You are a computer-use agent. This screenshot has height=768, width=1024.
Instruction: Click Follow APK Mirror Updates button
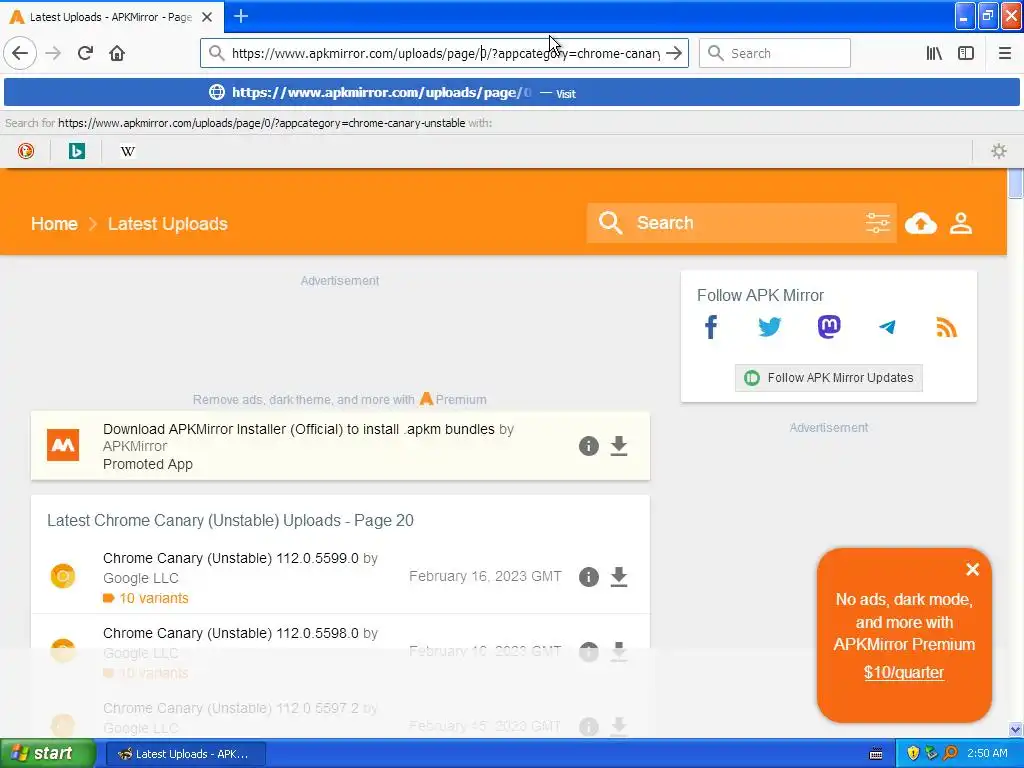[829, 378]
